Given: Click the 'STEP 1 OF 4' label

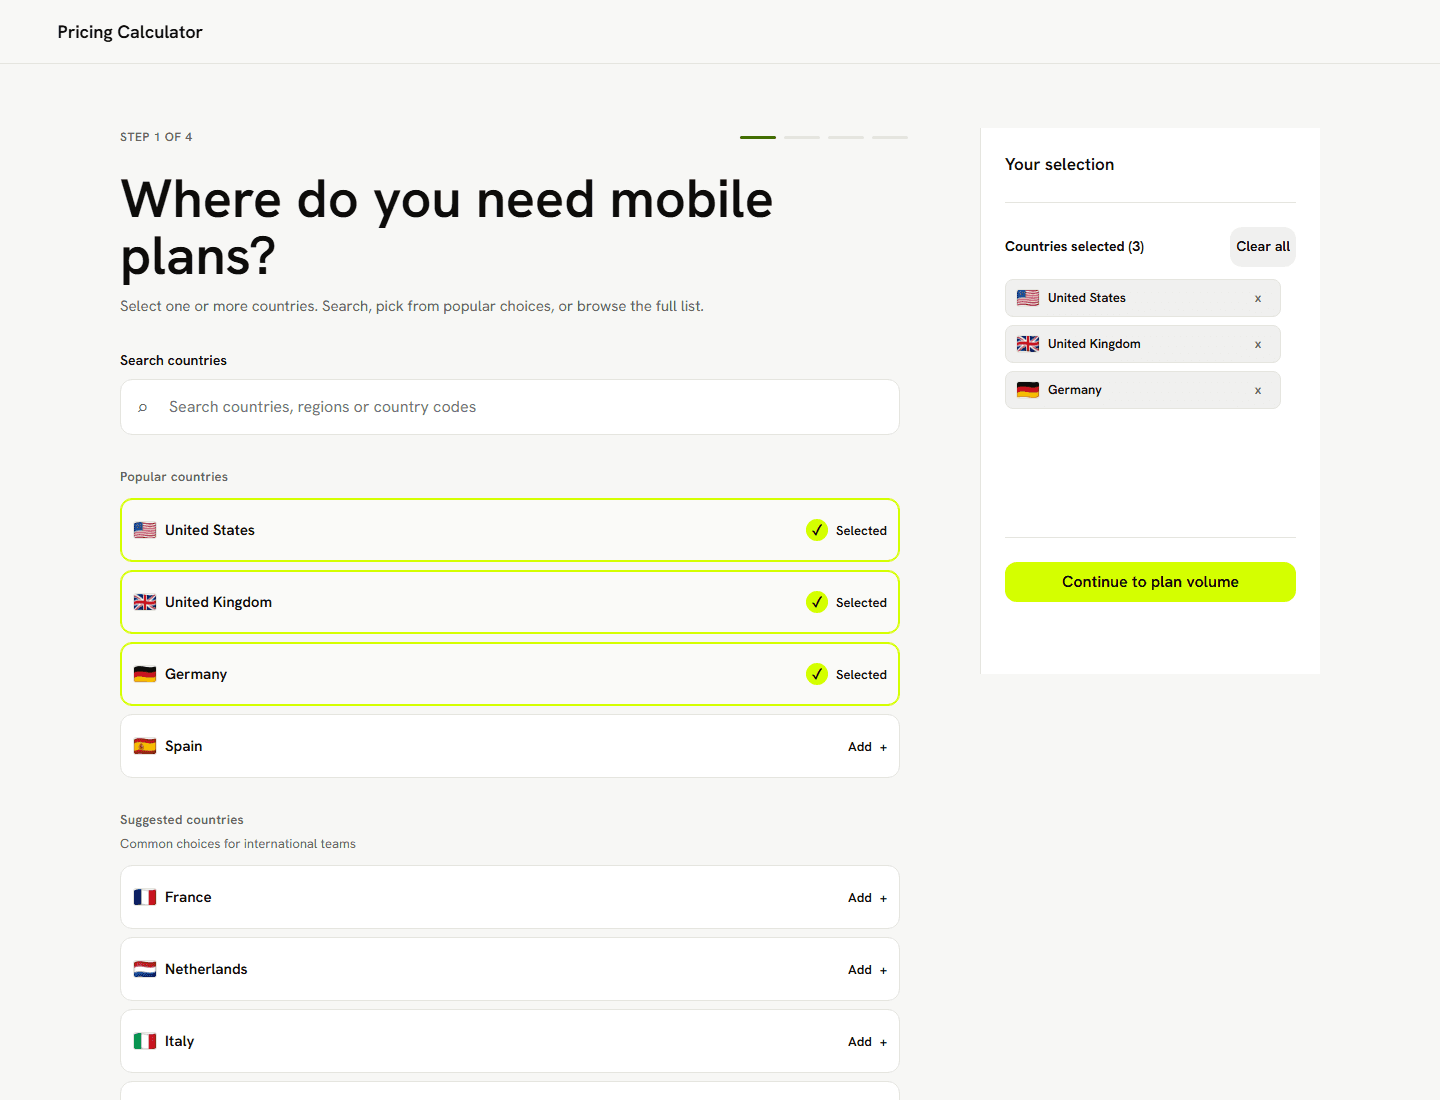Looking at the screenshot, I should pyautogui.click(x=156, y=137).
